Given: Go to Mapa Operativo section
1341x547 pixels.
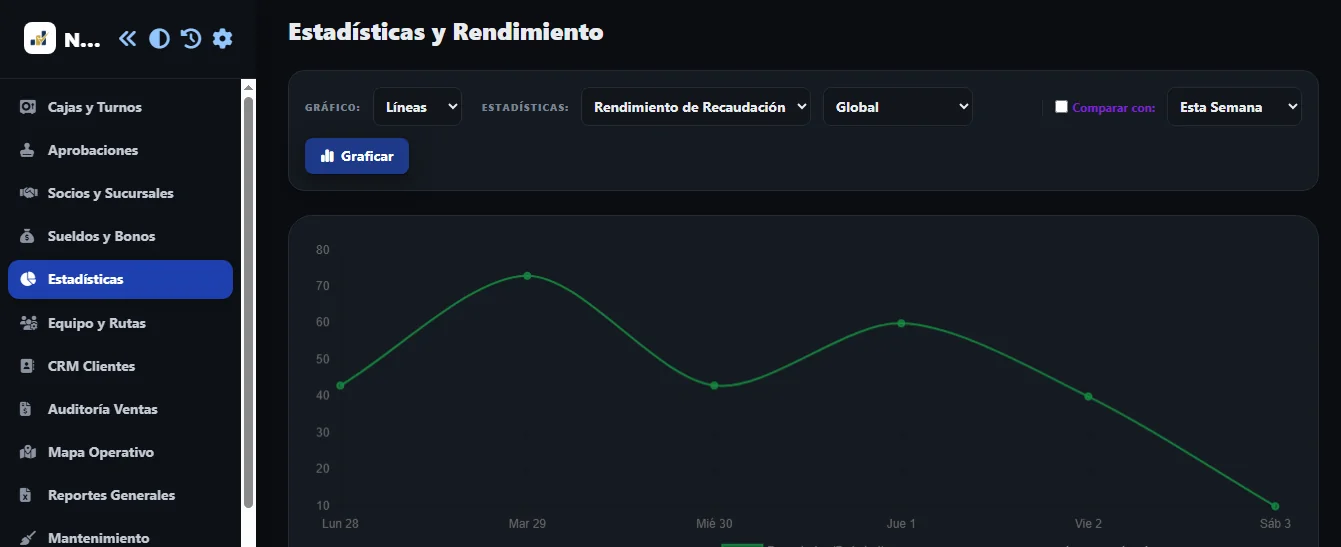Looking at the screenshot, I should point(120,452).
